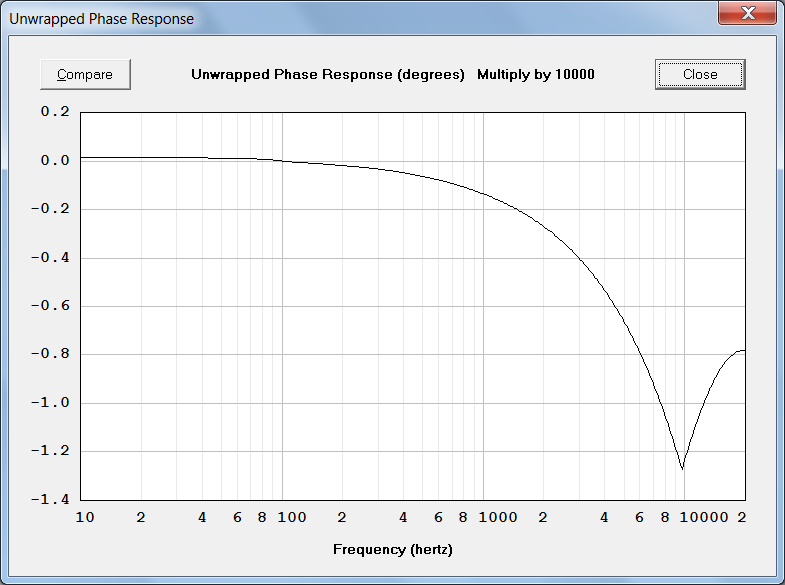Click the -0.4 y-axis value

[x=50, y=258]
